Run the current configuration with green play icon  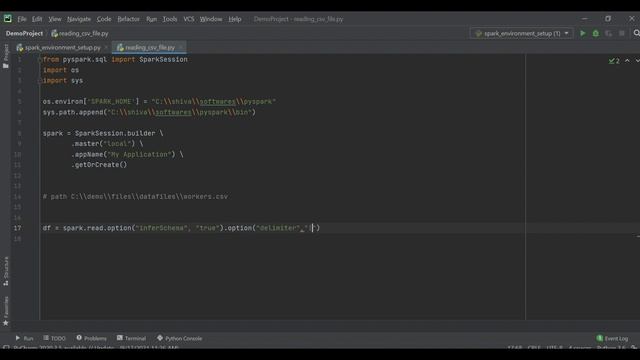(583, 33)
